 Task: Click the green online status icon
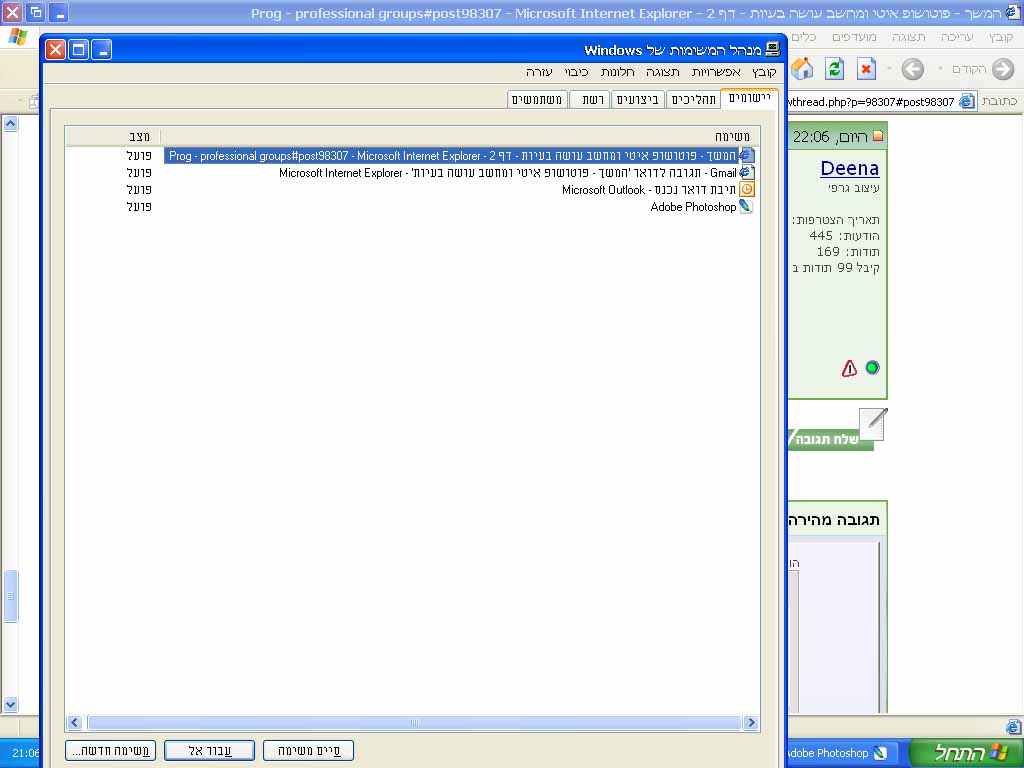[872, 368]
